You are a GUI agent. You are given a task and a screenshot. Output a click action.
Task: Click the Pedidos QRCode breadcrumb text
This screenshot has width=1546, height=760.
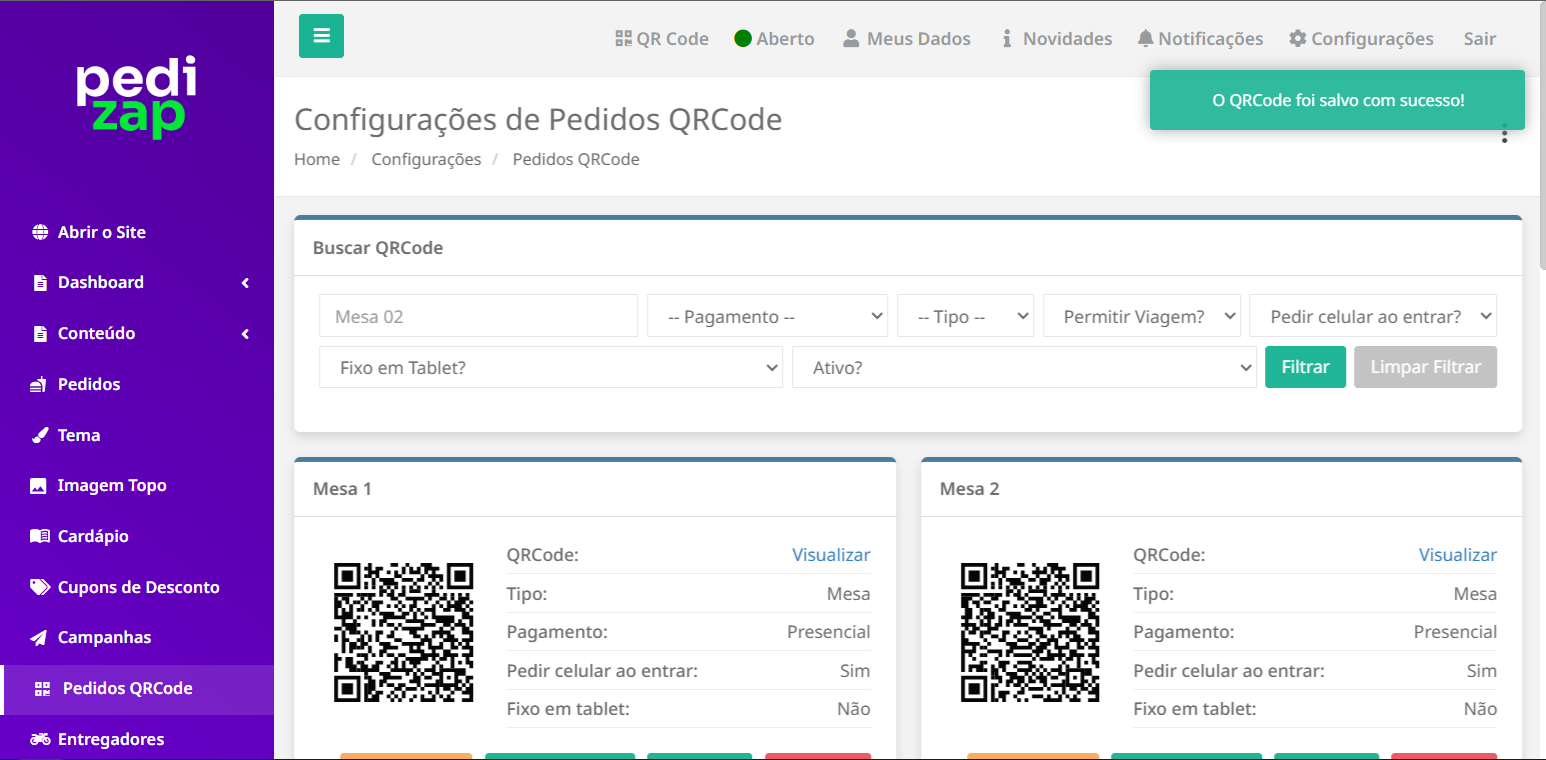576,159
